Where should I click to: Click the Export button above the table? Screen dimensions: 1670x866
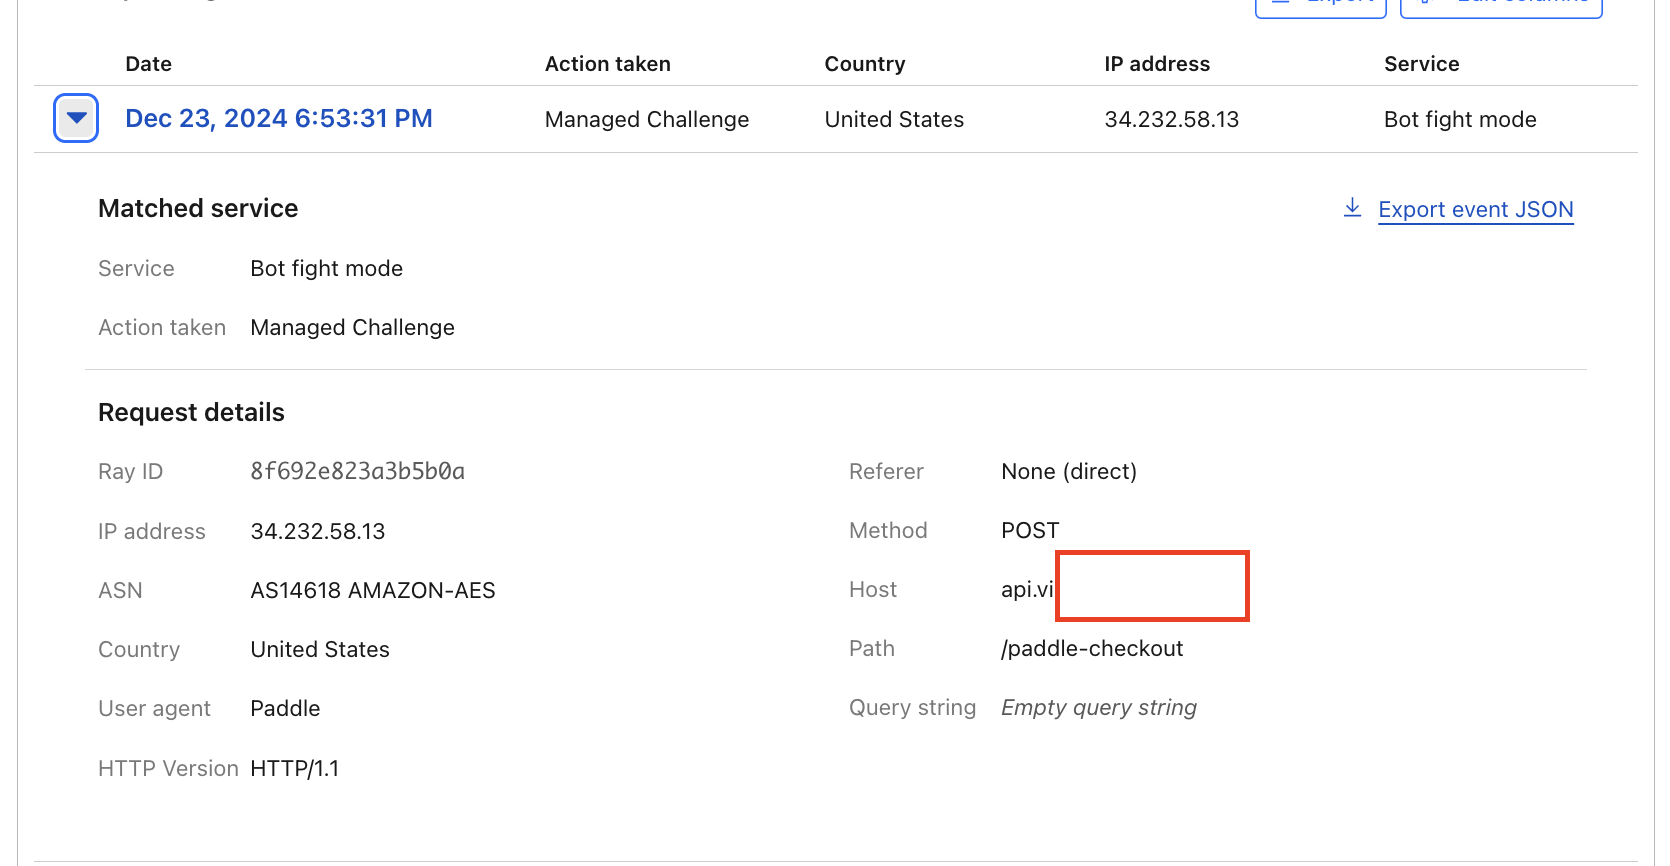point(1320,5)
